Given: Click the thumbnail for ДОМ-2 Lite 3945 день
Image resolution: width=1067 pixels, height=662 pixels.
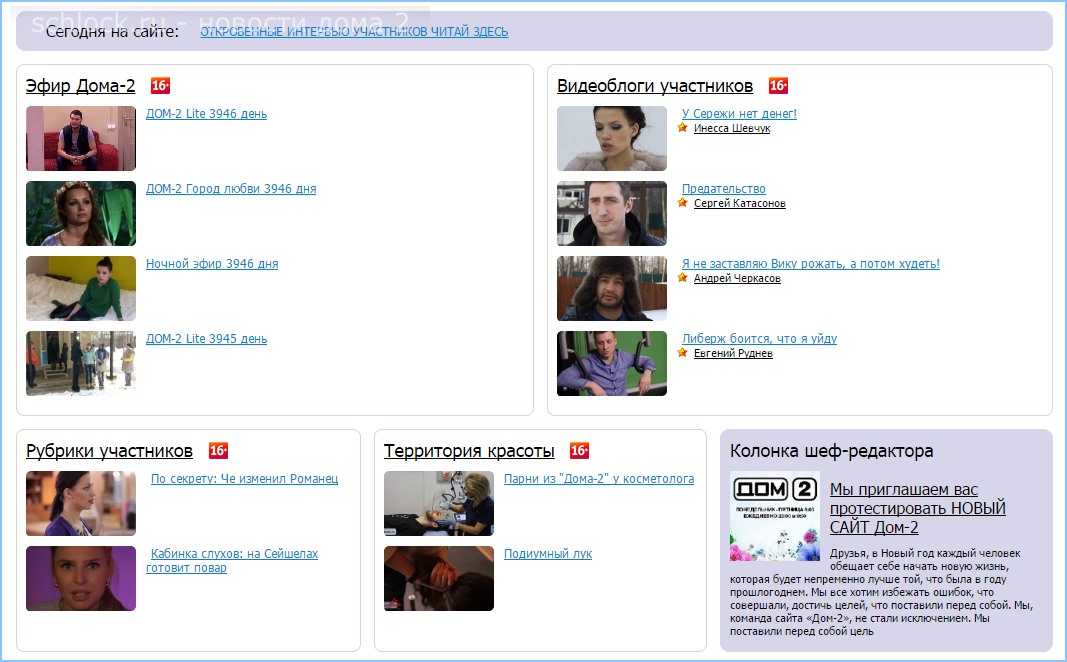Looking at the screenshot, I should tap(81, 363).
